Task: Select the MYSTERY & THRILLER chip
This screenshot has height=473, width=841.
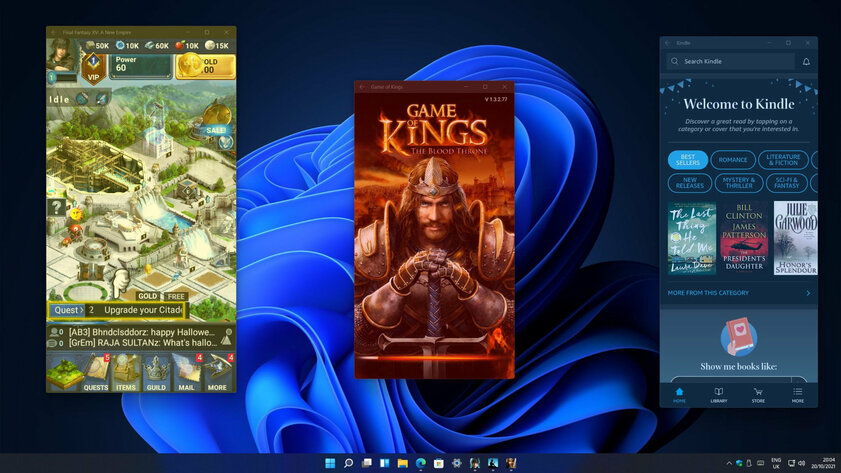Action: coord(739,183)
